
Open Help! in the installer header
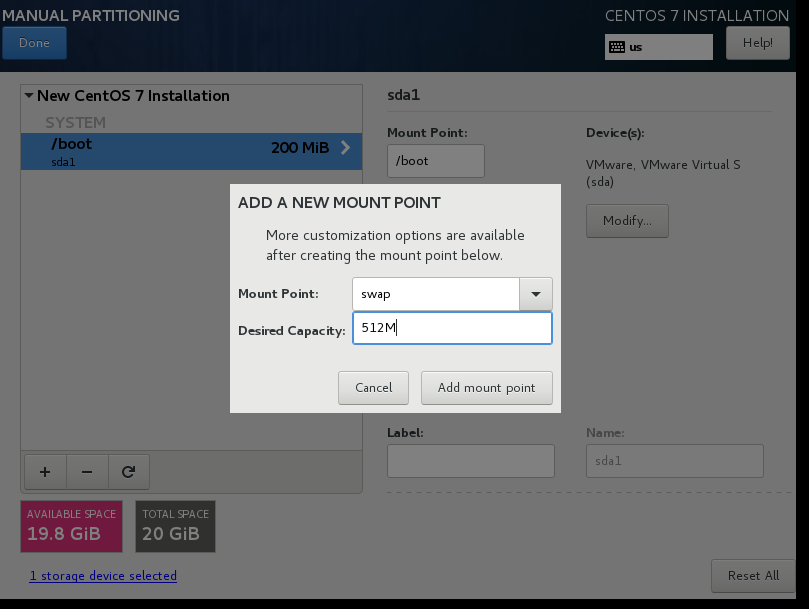pos(757,43)
